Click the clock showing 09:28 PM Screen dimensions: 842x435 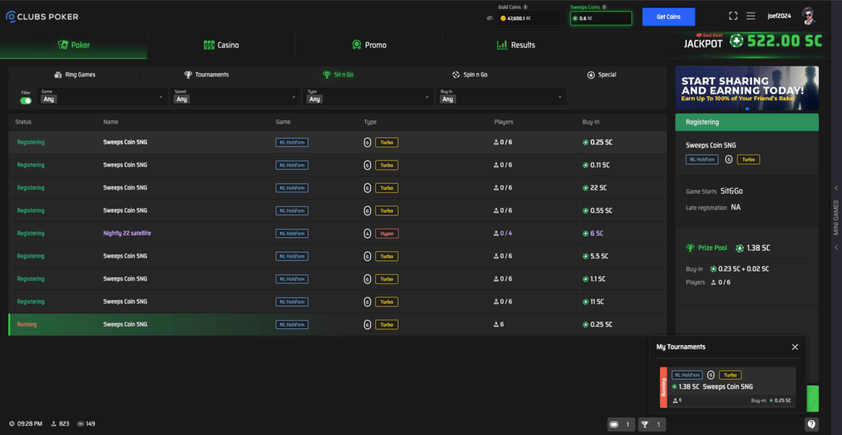point(26,424)
